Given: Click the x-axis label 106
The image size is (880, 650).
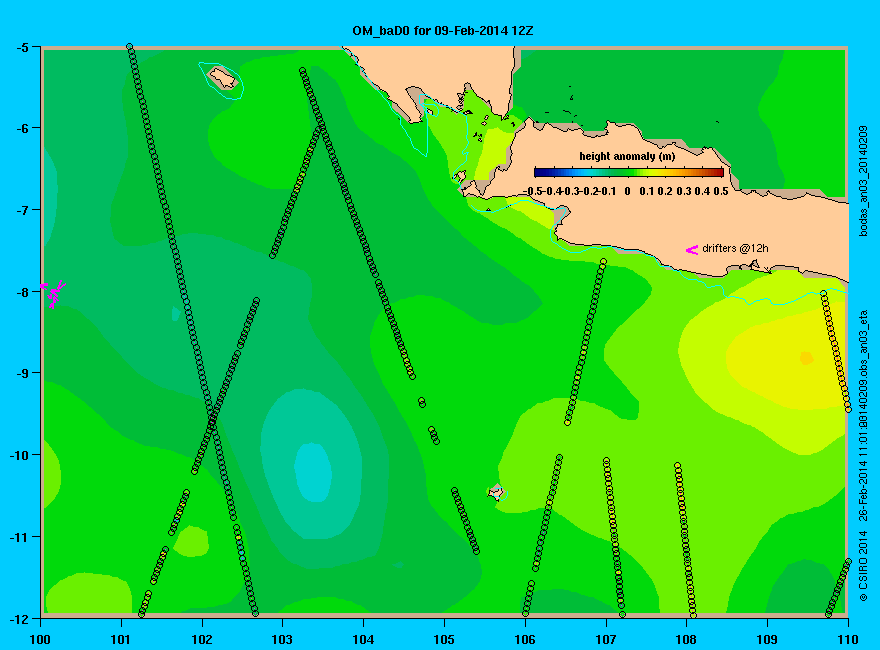Looking at the screenshot, I should [x=525, y=639].
